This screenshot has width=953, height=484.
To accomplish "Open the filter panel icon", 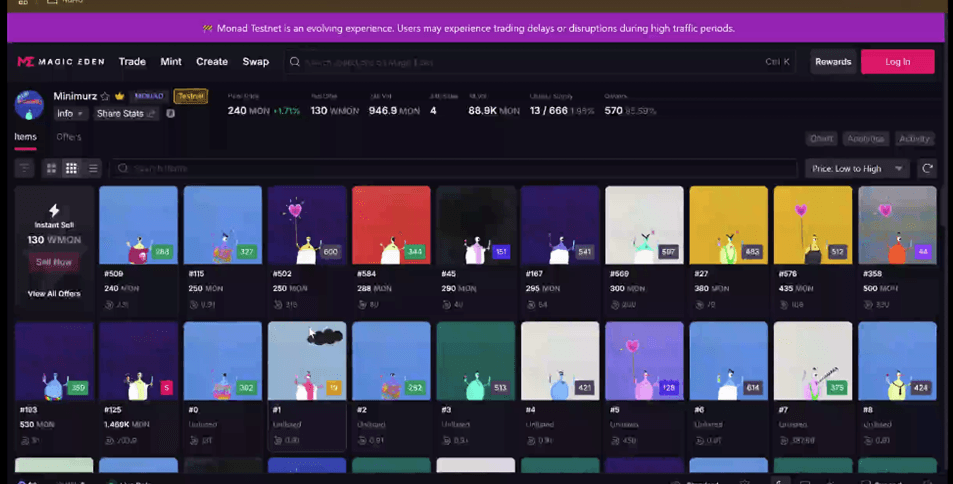I will coord(24,168).
